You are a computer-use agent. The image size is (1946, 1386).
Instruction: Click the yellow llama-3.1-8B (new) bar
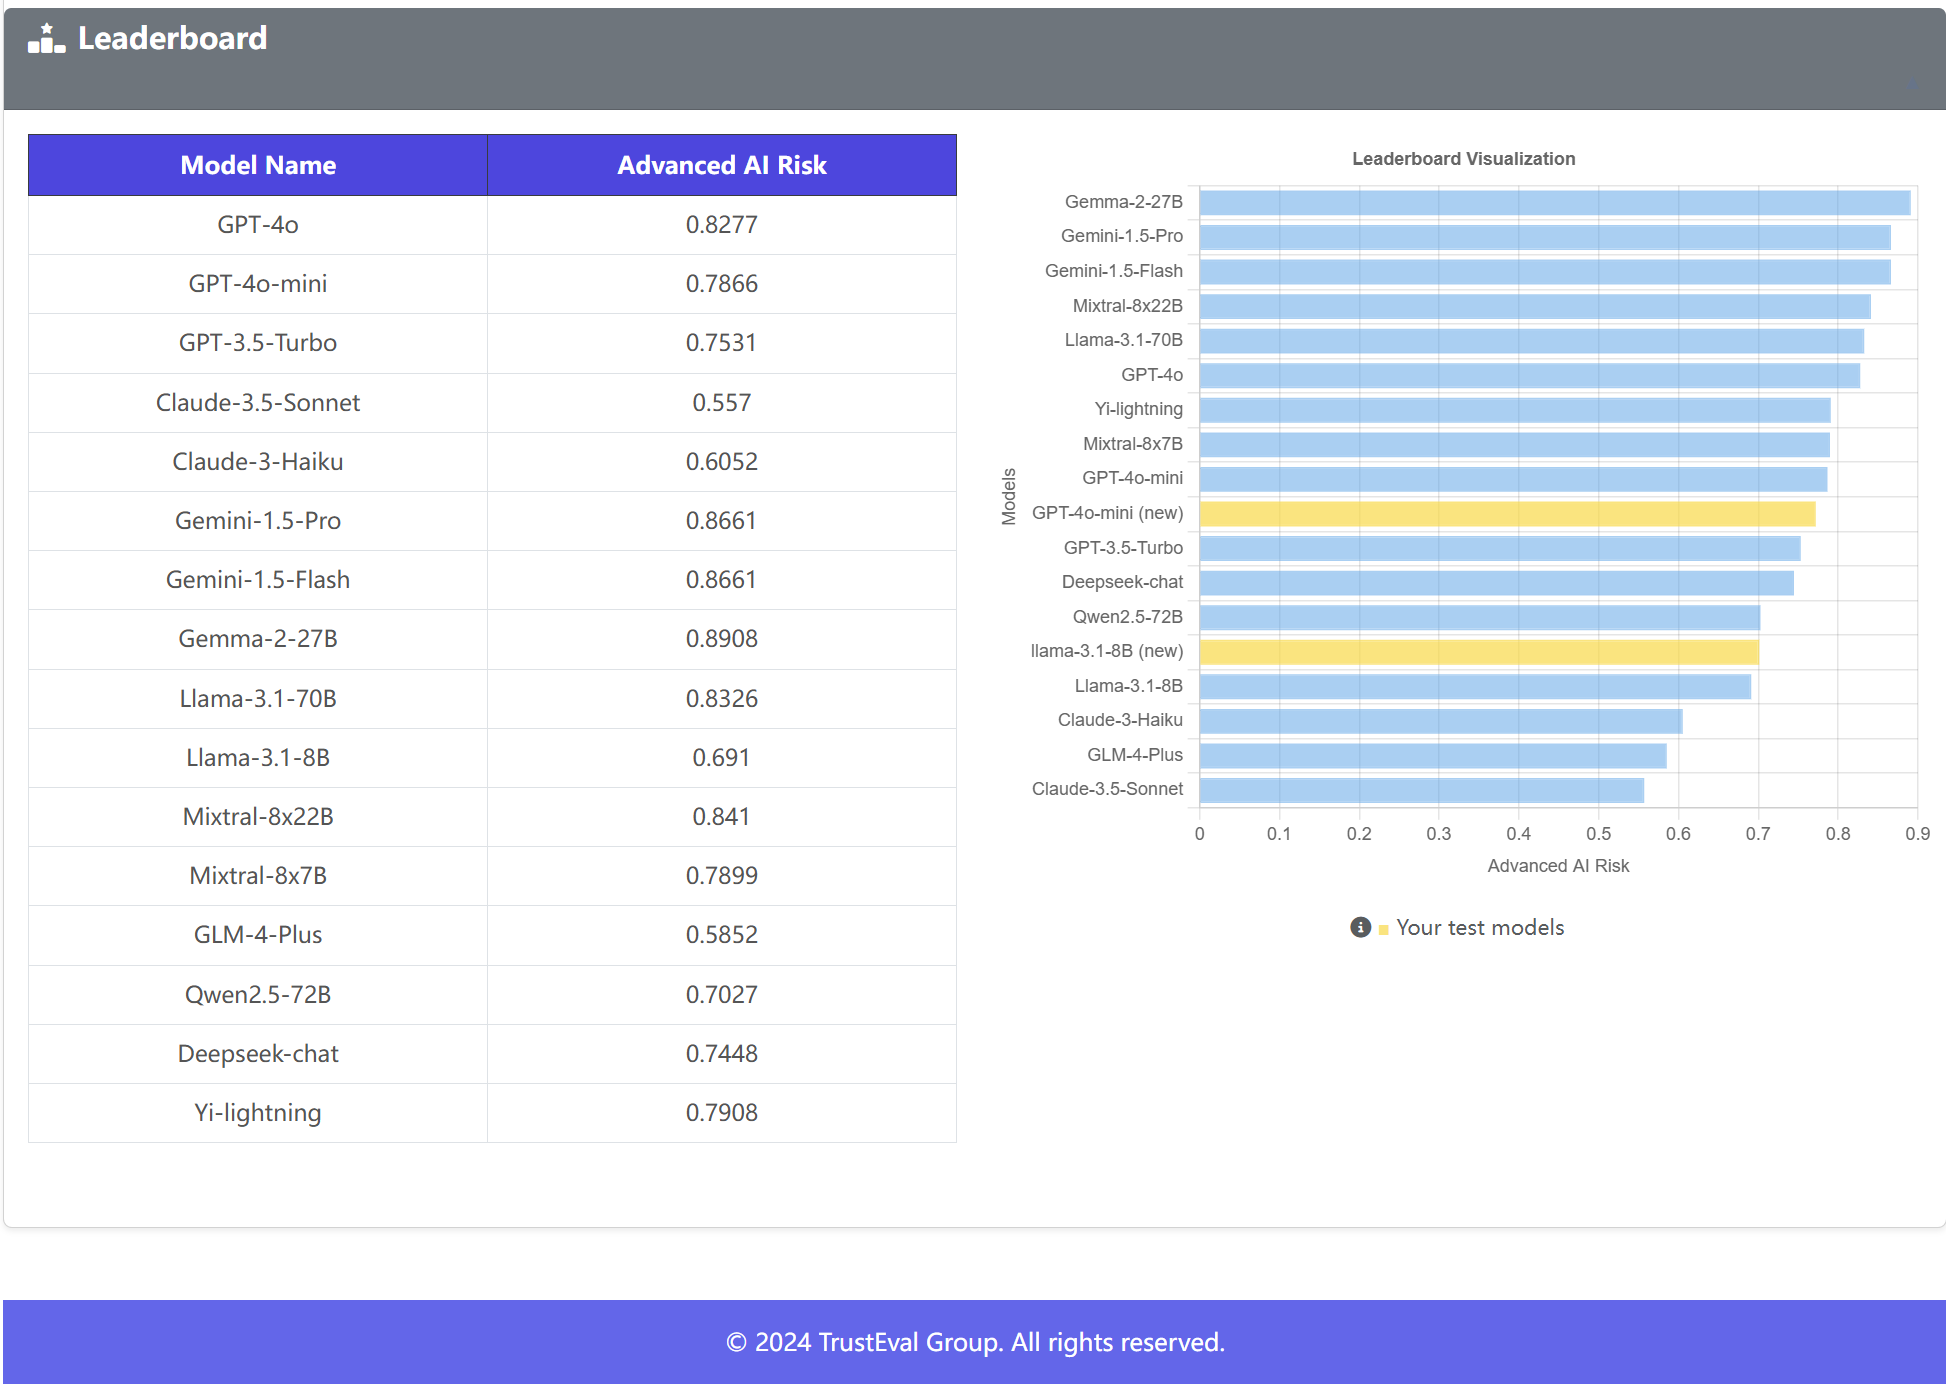1479,652
